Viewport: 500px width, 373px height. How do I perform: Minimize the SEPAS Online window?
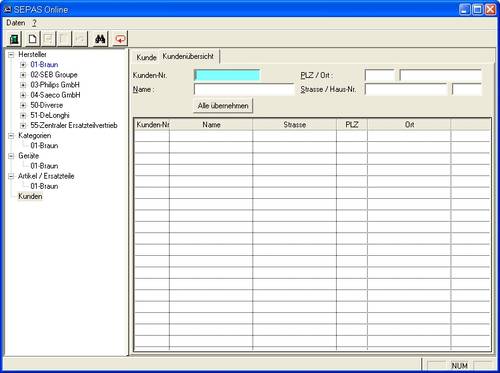[465, 9]
